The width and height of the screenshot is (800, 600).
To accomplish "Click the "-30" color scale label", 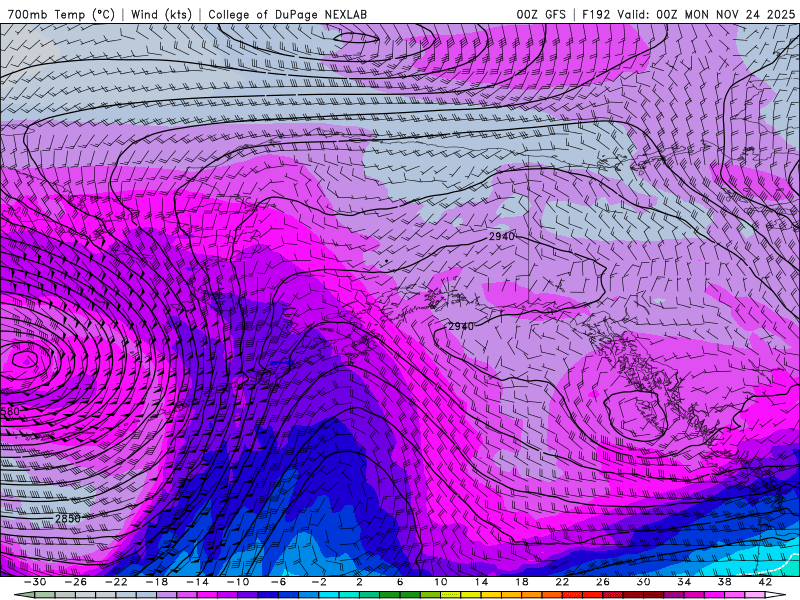I will [x=35, y=582].
